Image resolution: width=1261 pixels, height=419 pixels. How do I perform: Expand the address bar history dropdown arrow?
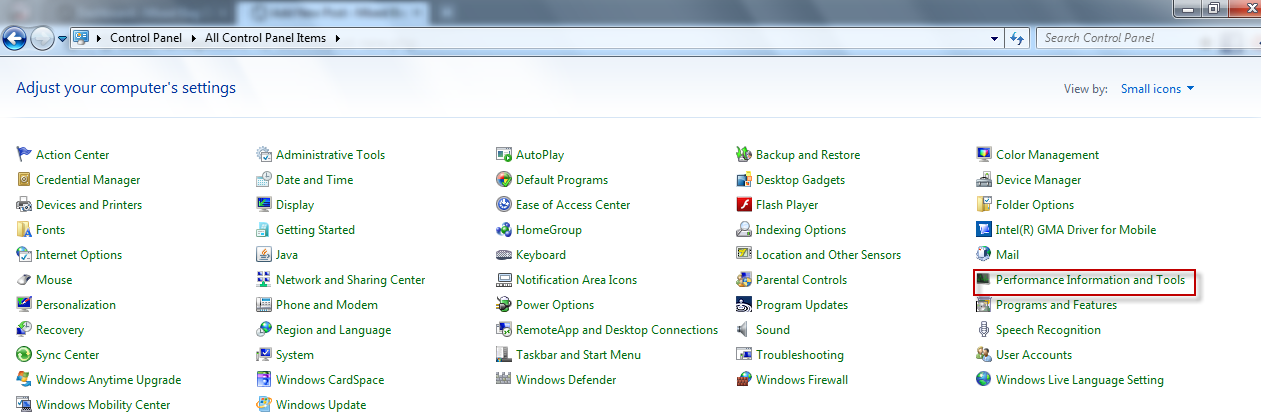[x=994, y=38]
